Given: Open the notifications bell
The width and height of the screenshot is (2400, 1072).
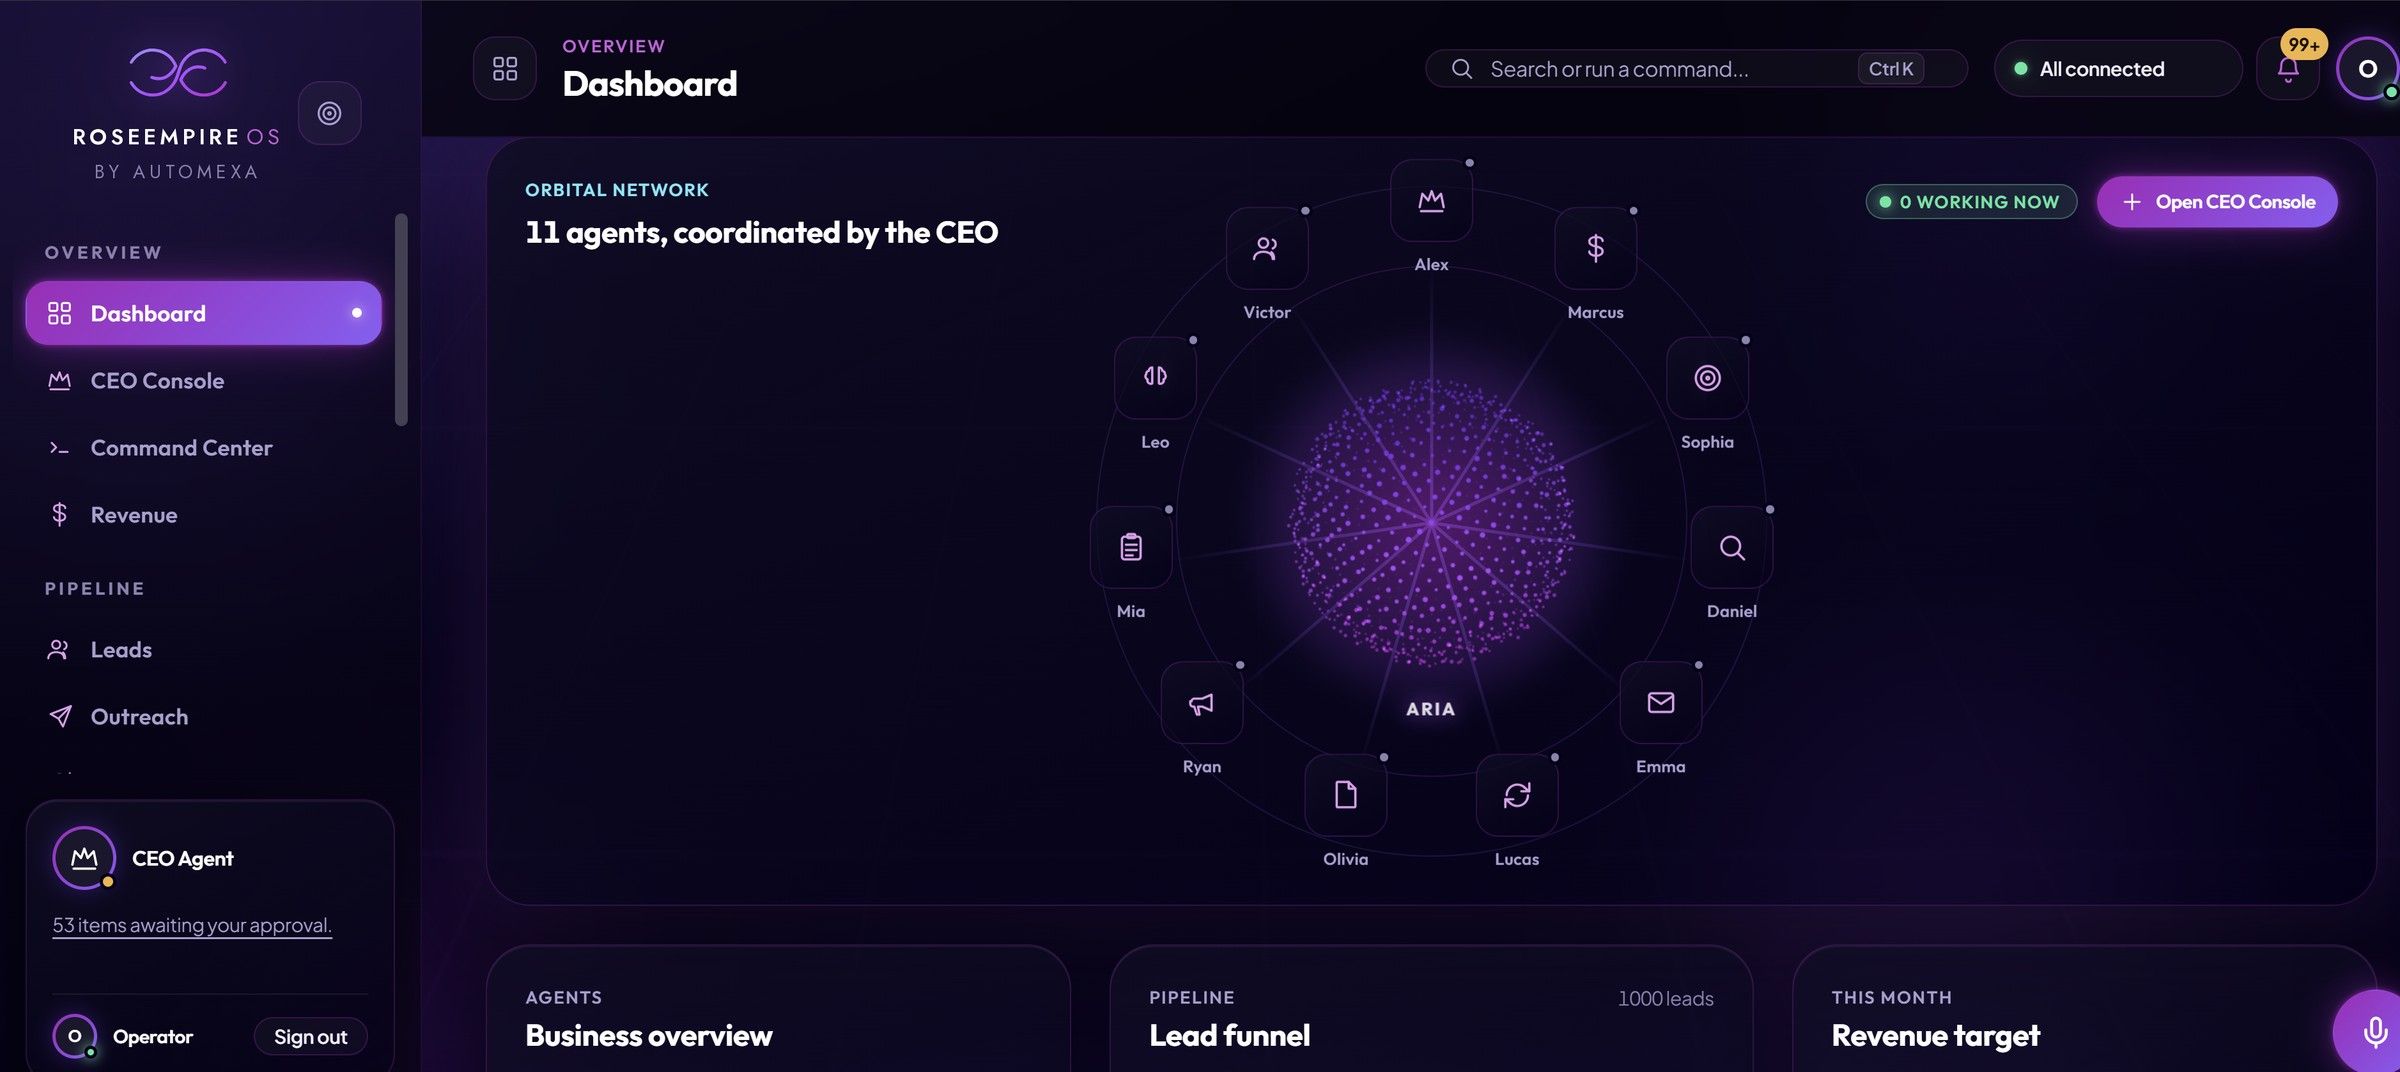Looking at the screenshot, I should tap(2288, 69).
